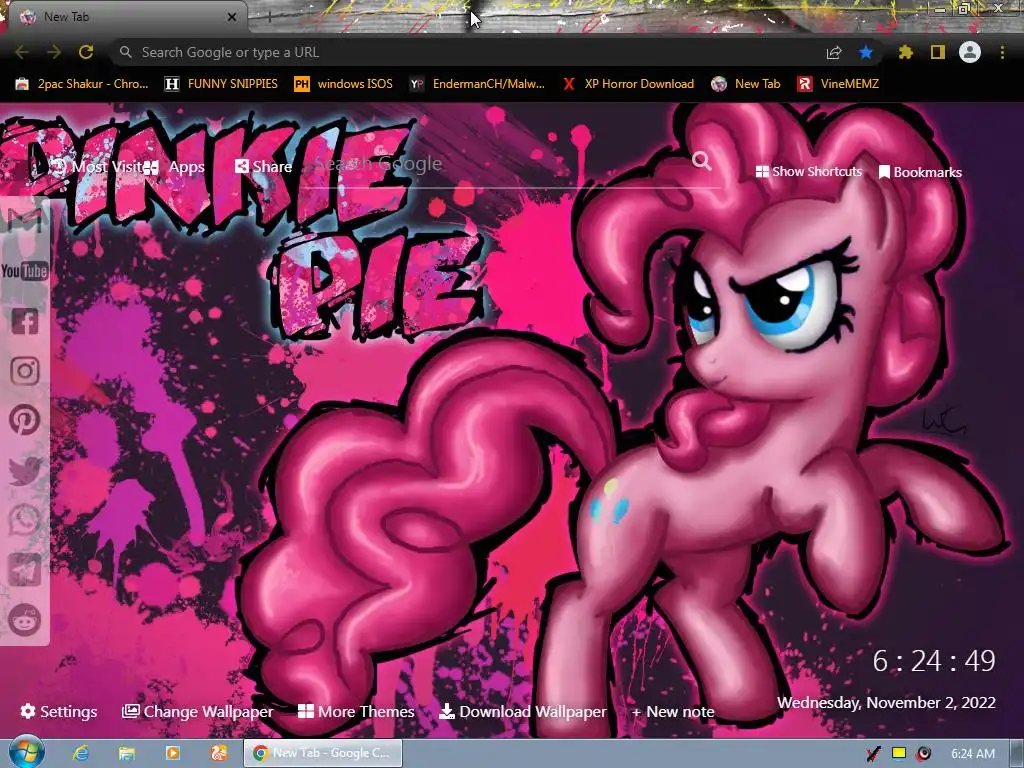Open Bookmarks on the page
The width and height of the screenshot is (1024, 768).
(x=920, y=172)
